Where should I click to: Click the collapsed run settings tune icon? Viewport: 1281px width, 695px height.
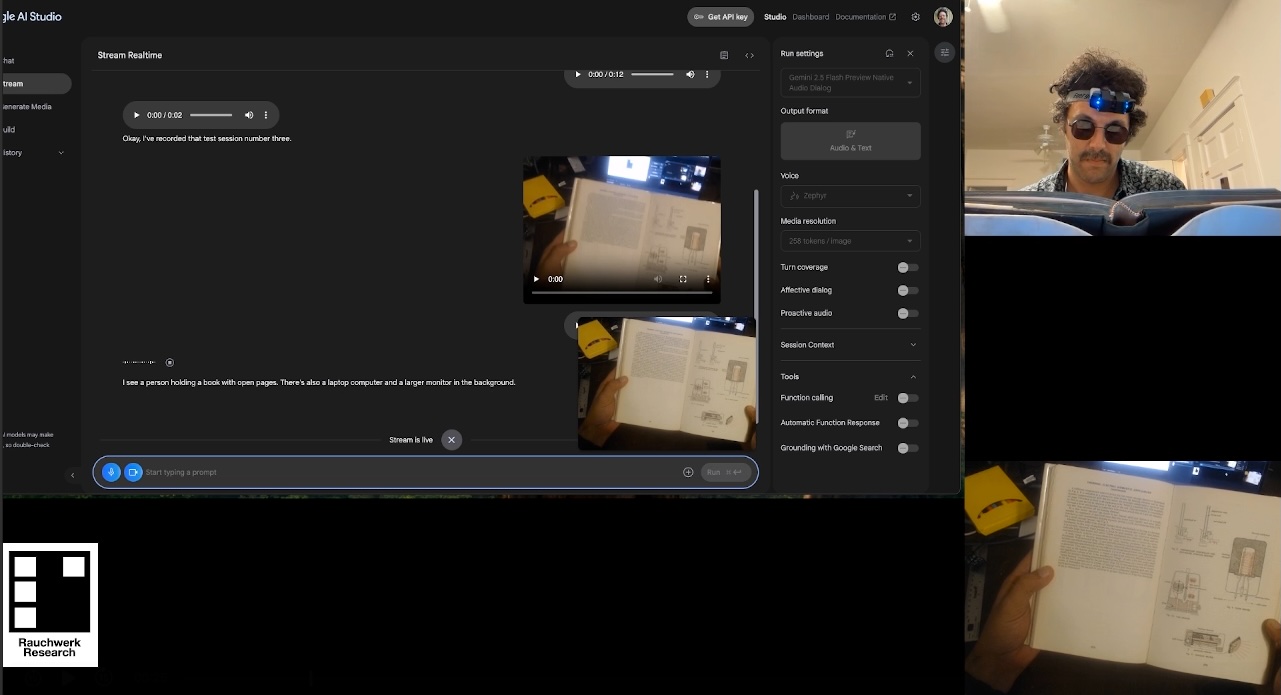(x=944, y=52)
